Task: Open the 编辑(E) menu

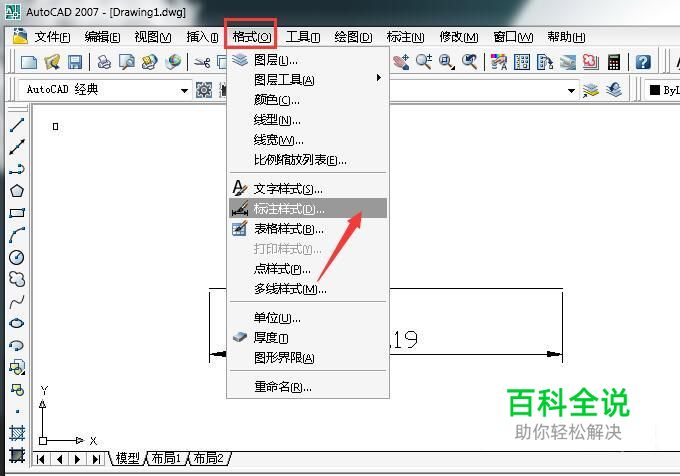Action: [x=102, y=37]
